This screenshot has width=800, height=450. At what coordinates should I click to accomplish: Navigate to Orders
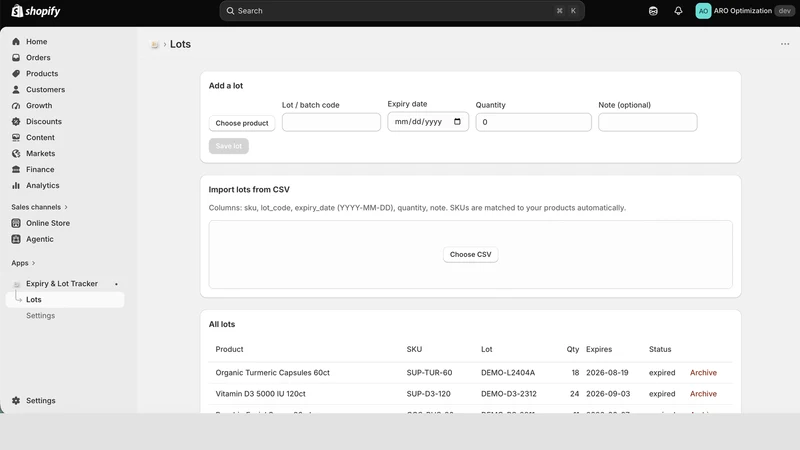(x=38, y=58)
